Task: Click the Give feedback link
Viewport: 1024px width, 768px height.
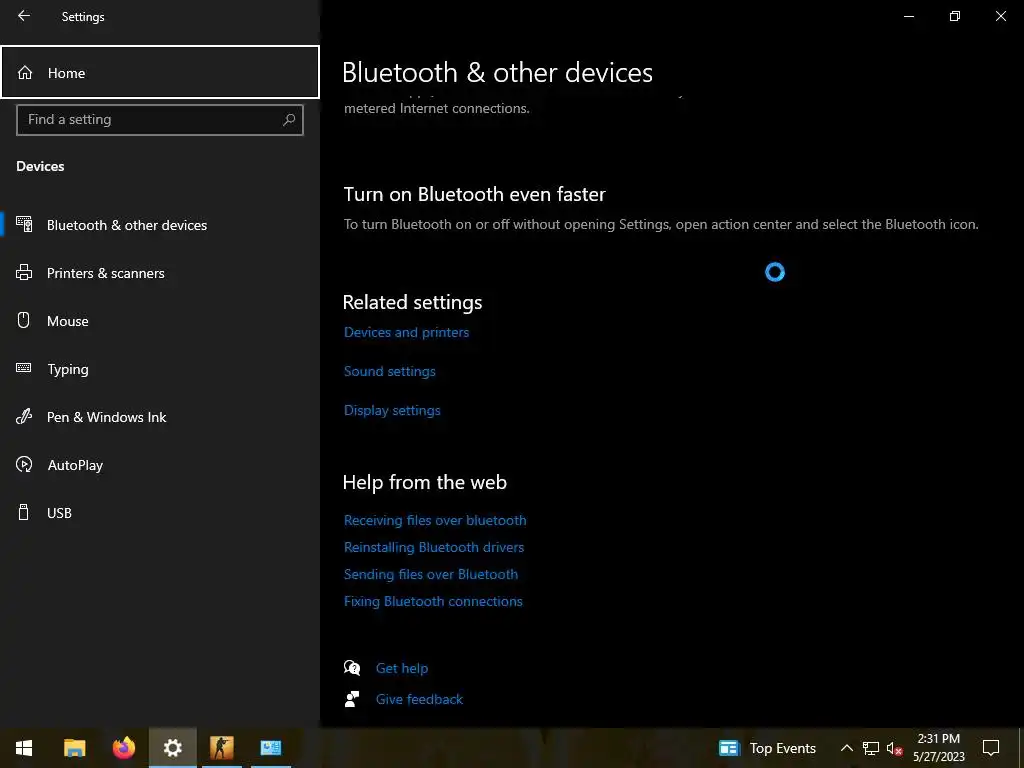Action: pyautogui.click(x=419, y=699)
